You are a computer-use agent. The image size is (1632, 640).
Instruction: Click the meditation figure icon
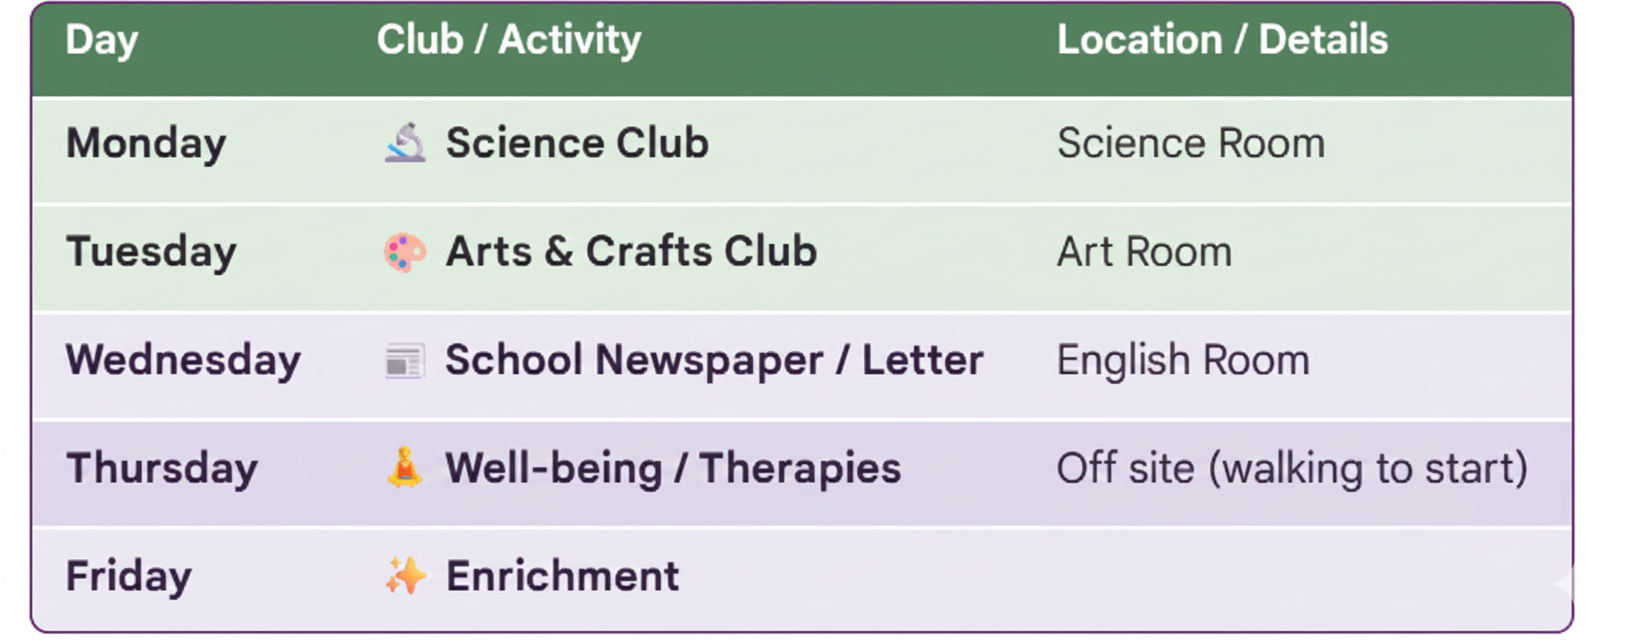(405, 468)
